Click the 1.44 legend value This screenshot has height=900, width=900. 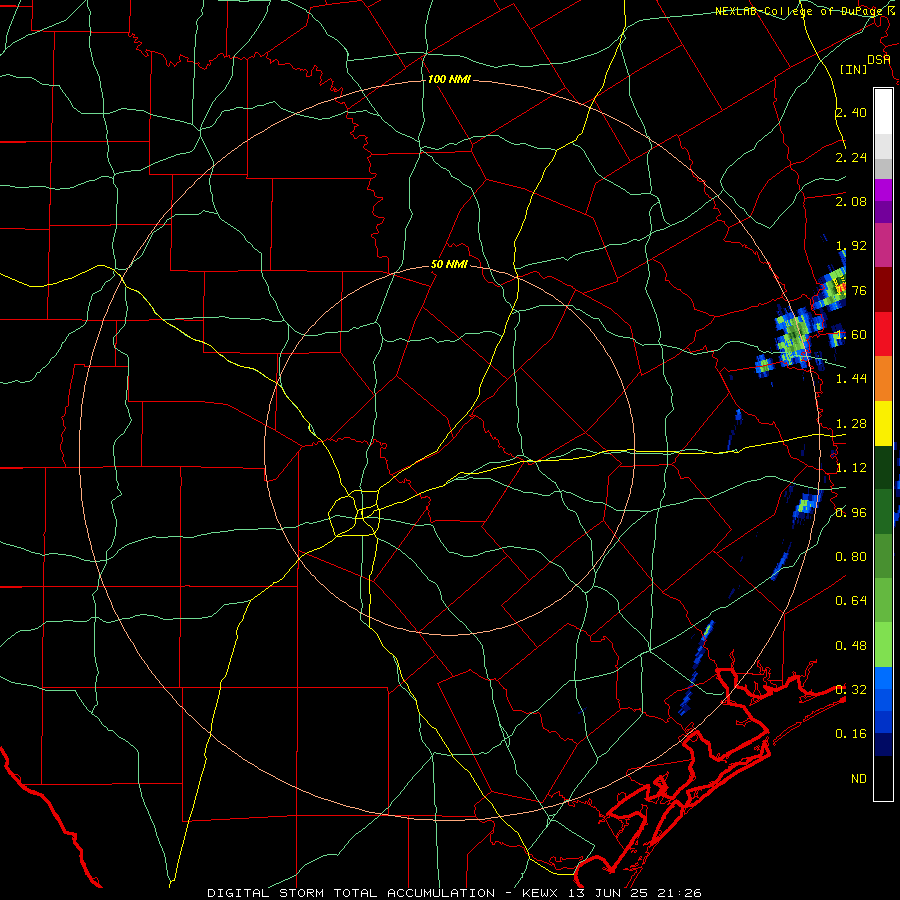coord(851,379)
